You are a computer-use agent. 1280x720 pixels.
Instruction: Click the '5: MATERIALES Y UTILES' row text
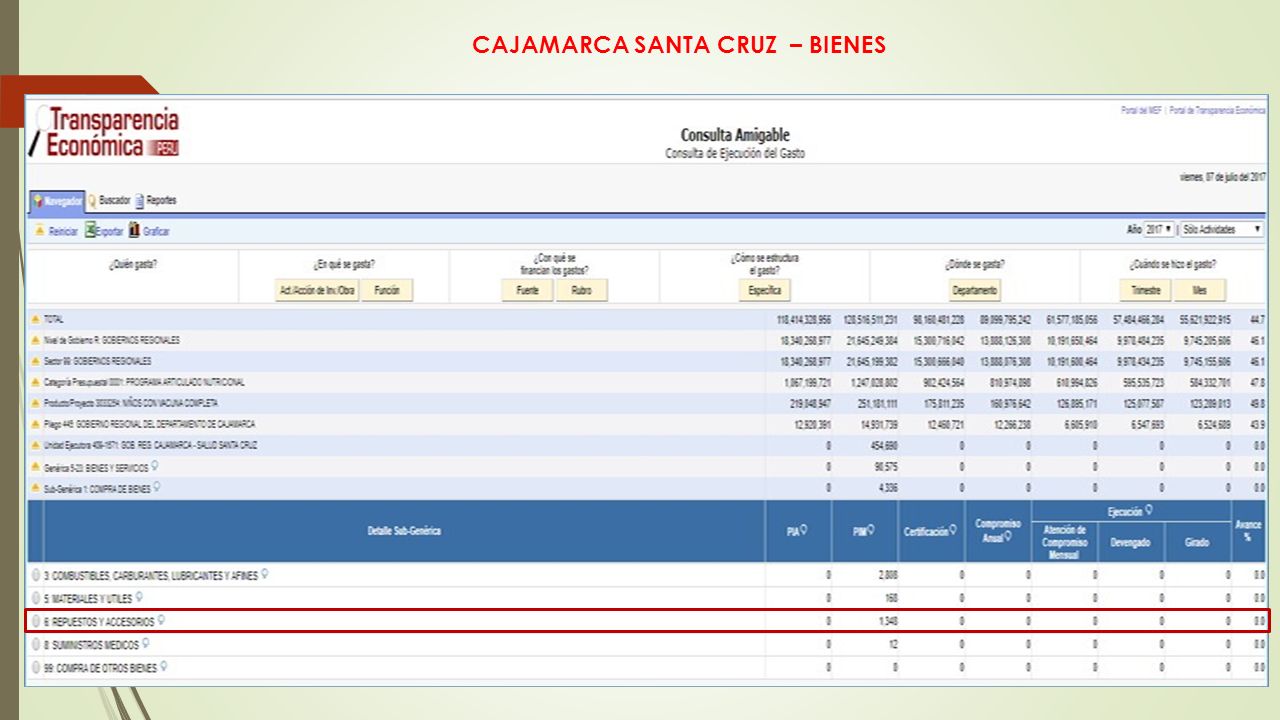pyautogui.click(x=89, y=598)
